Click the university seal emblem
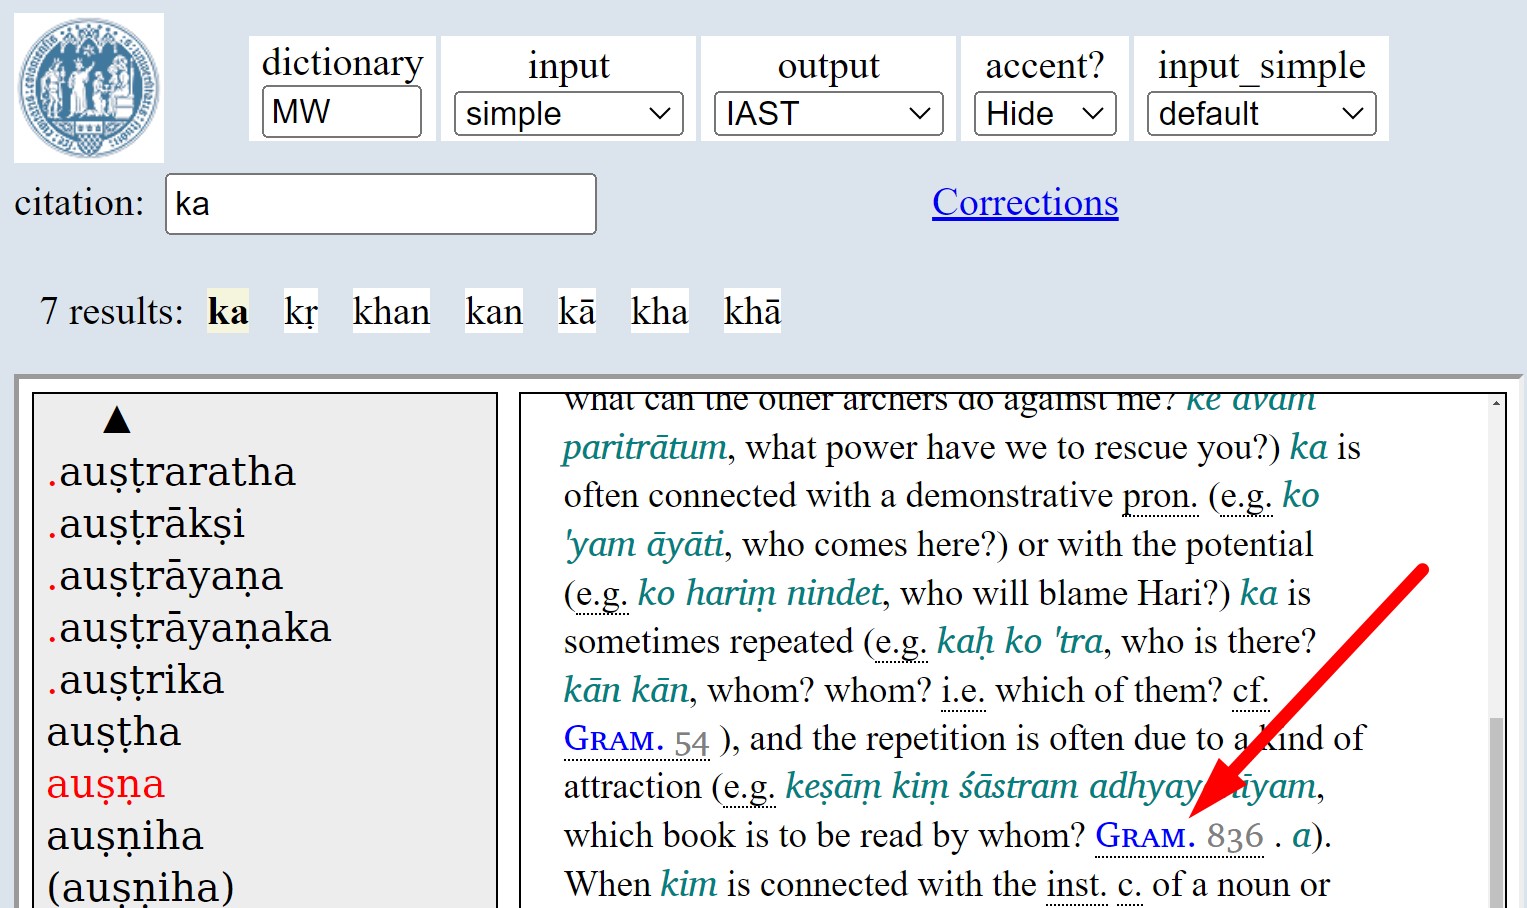The width and height of the screenshot is (1527, 908). click(x=88, y=87)
